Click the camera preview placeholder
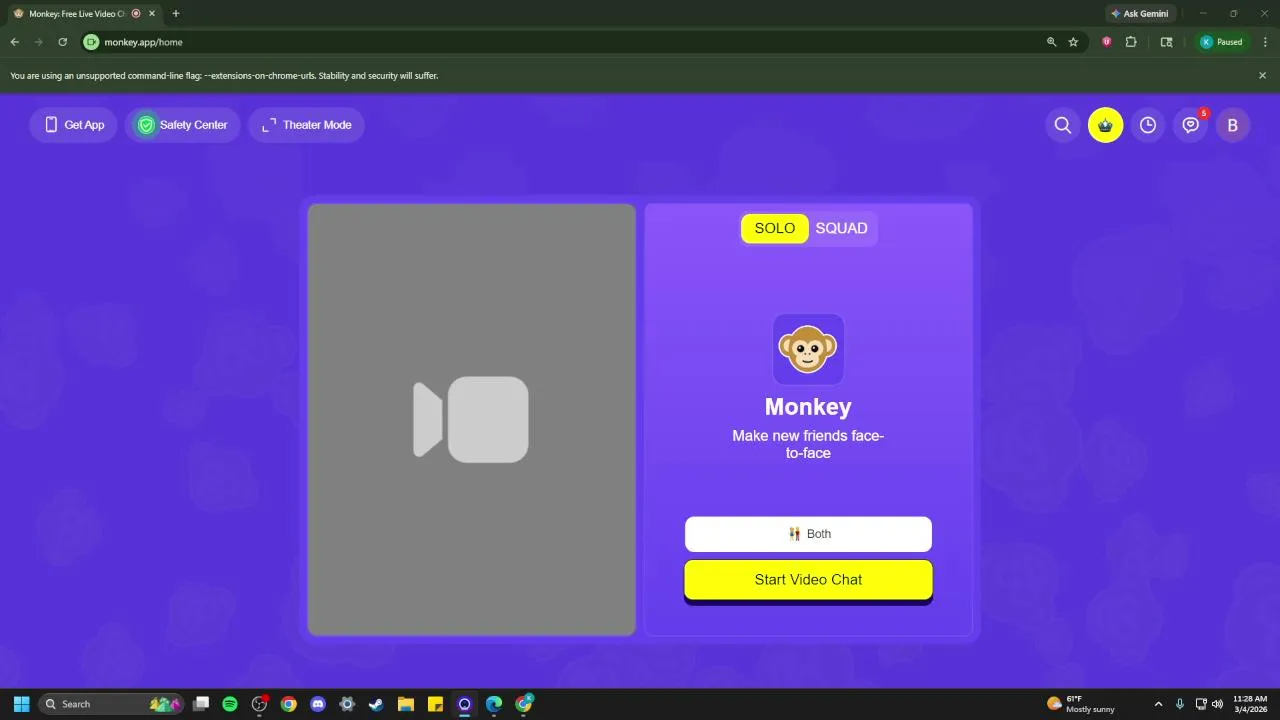The image size is (1280, 720). (472, 420)
